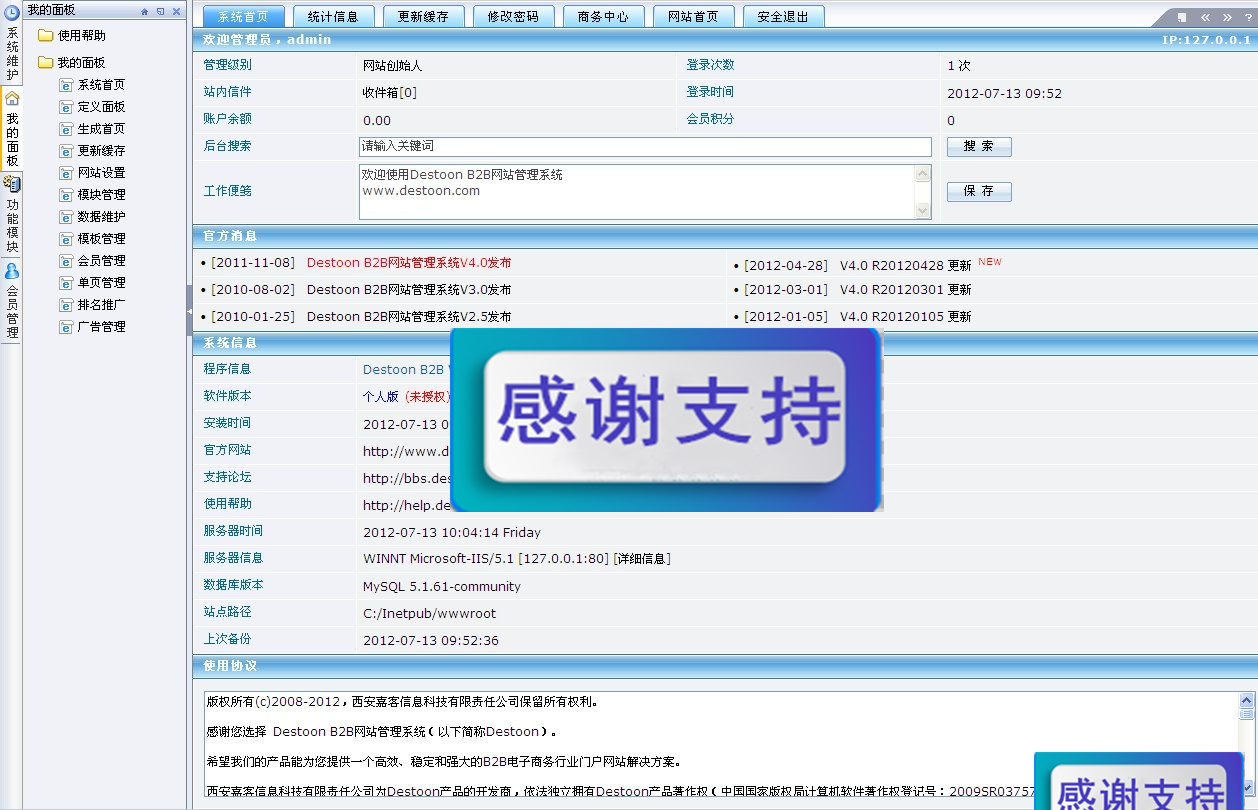Click the 搜索 button

[979, 147]
